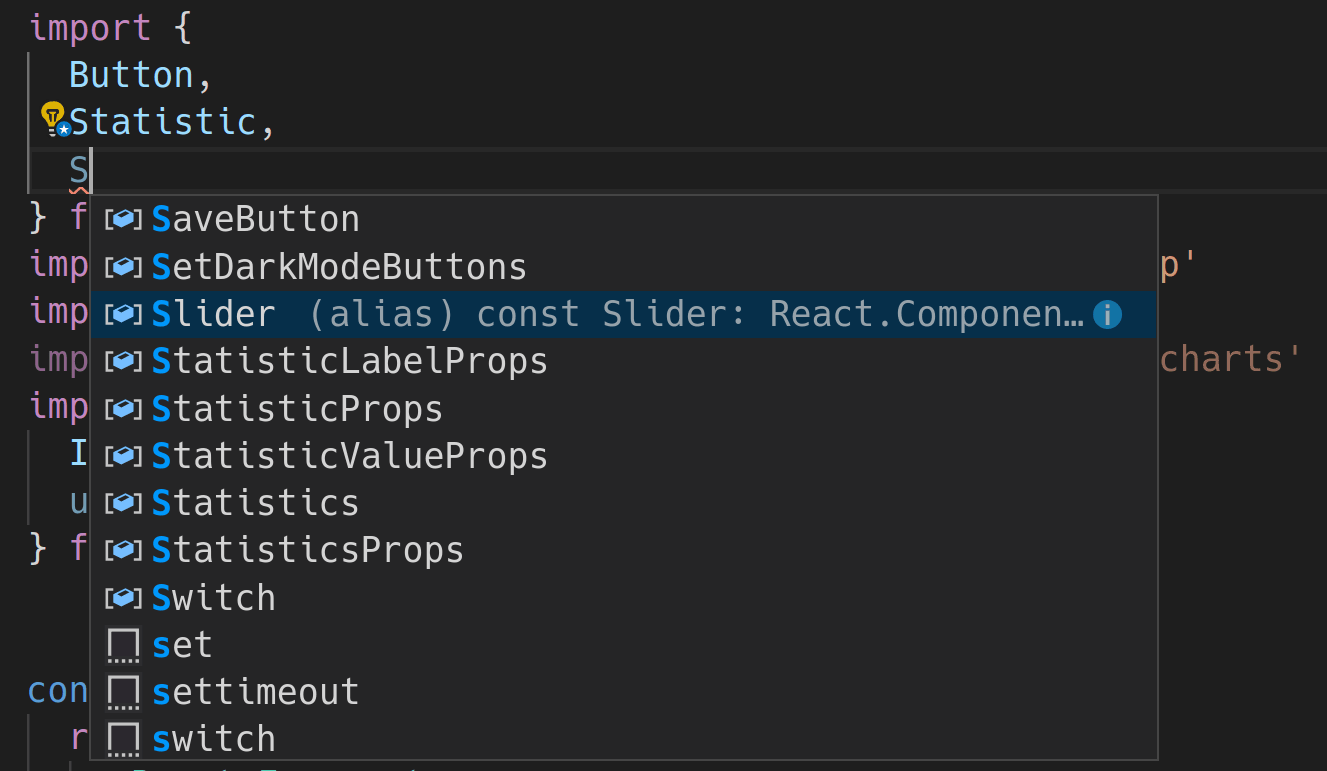Click the lightbulb code action icon

click(x=53, y=119)
